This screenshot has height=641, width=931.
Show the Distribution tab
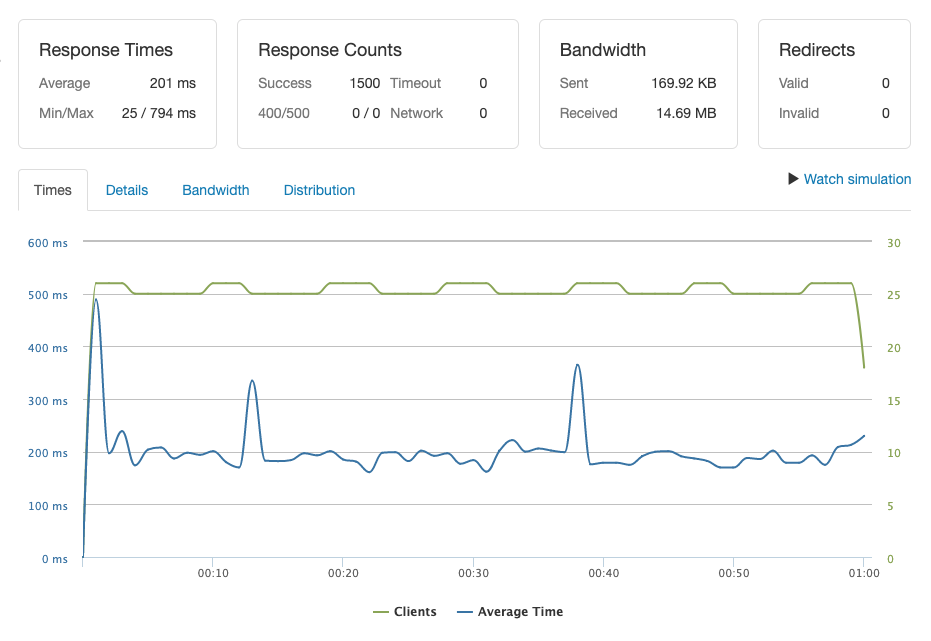(319, 190)
